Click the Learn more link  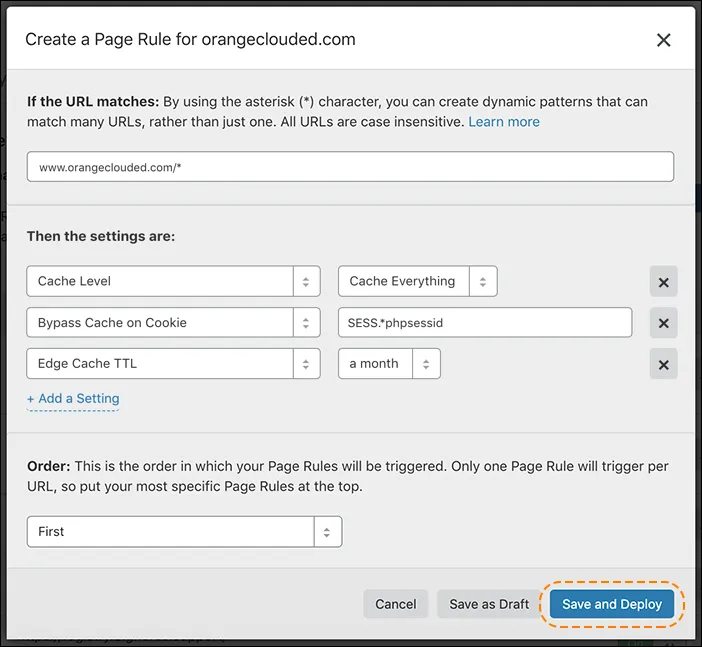pyautogui.click(x=504, y=122)
